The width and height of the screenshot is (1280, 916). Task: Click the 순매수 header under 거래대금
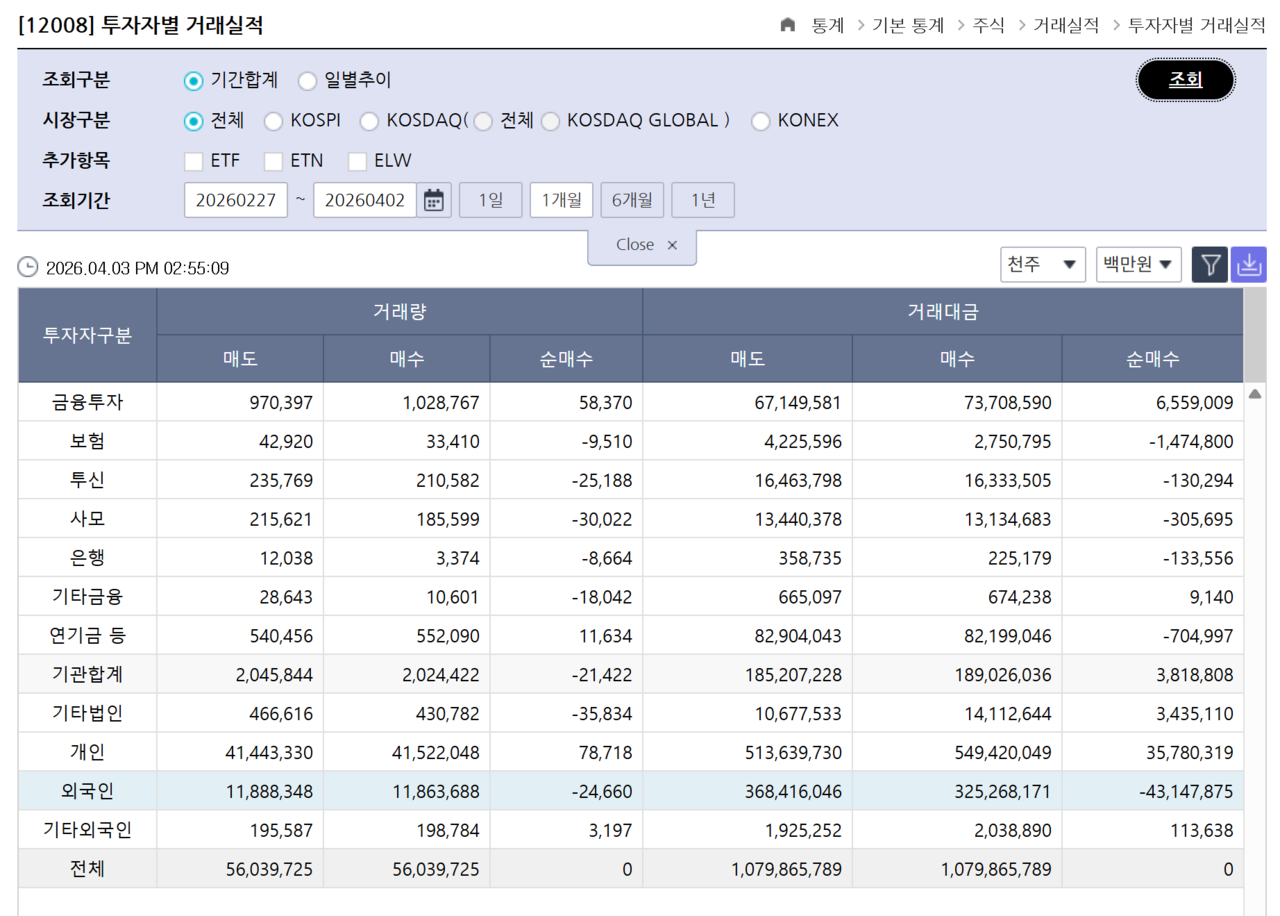pos(1153,359)
